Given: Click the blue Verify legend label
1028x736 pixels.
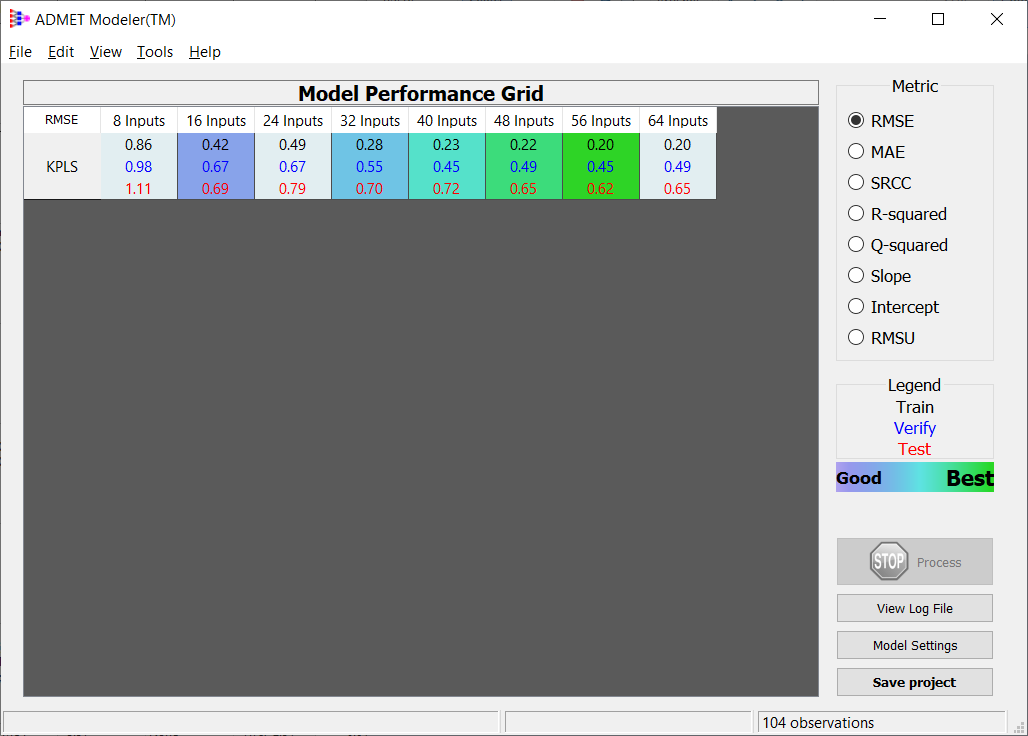Looking at the screenshot, I should (915, 428).
